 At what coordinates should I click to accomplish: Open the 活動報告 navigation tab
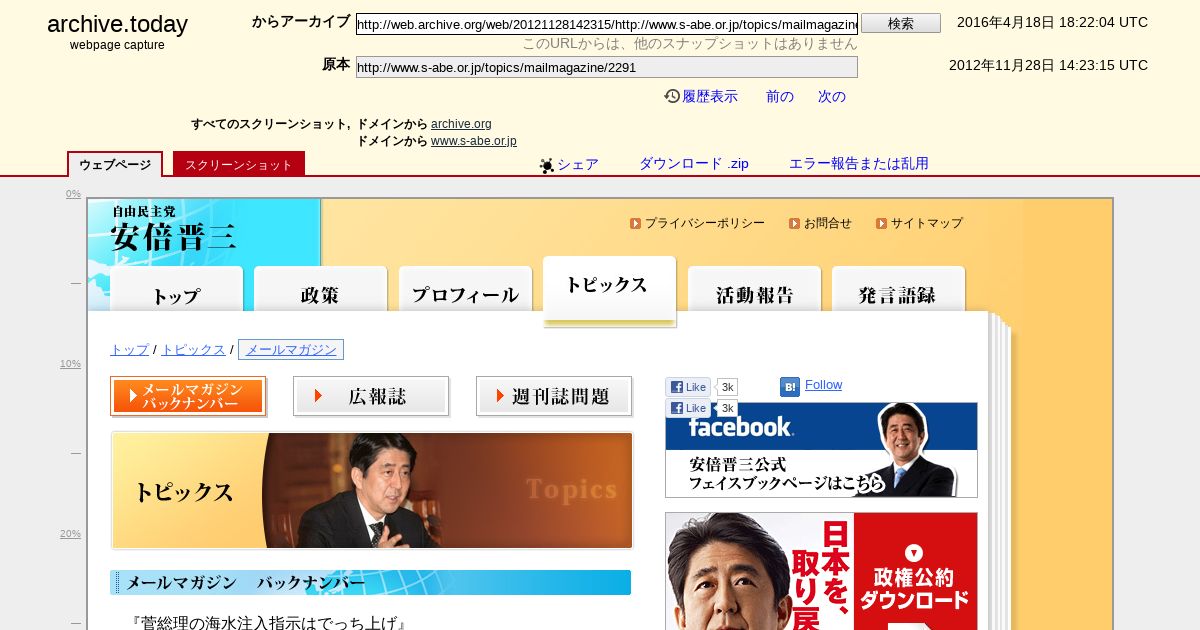tap(754, 289)
